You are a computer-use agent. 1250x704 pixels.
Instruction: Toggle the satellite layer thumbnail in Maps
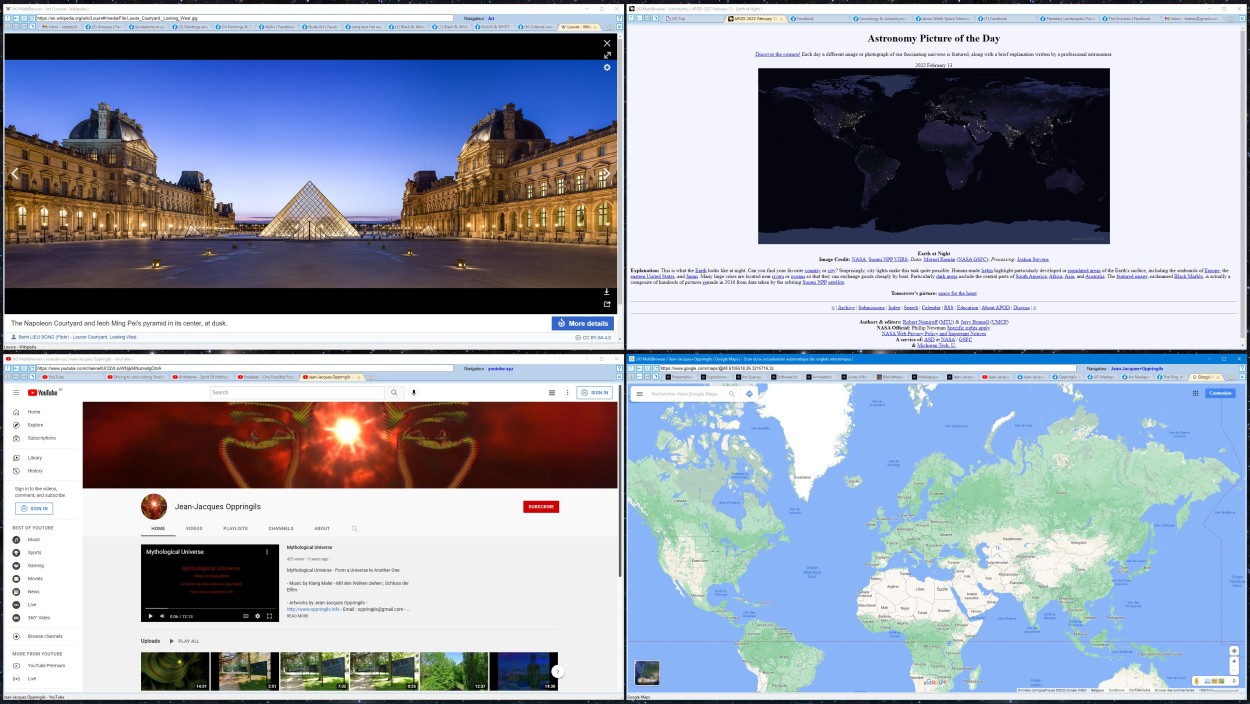point(647,672)
